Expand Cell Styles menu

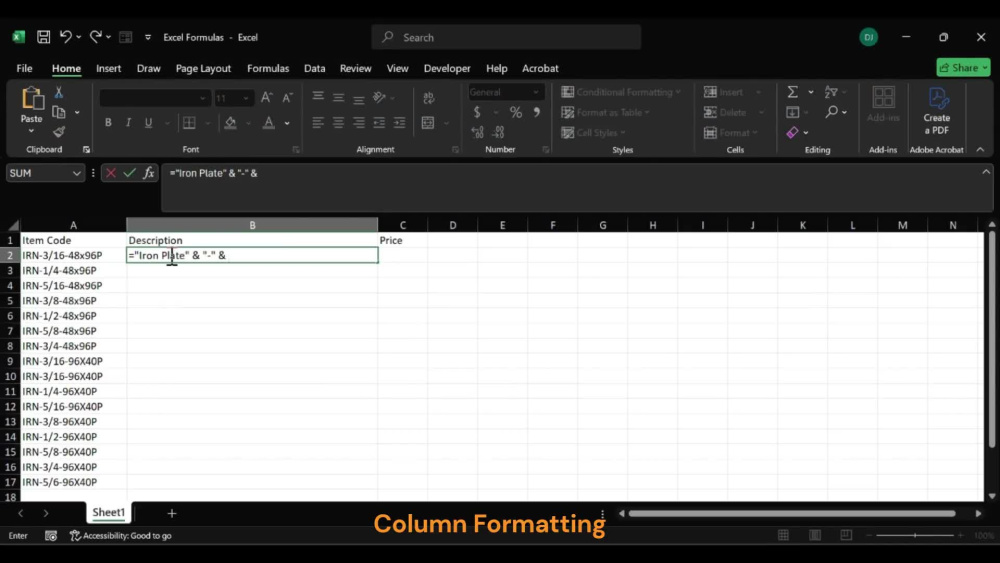pos(593,133)
